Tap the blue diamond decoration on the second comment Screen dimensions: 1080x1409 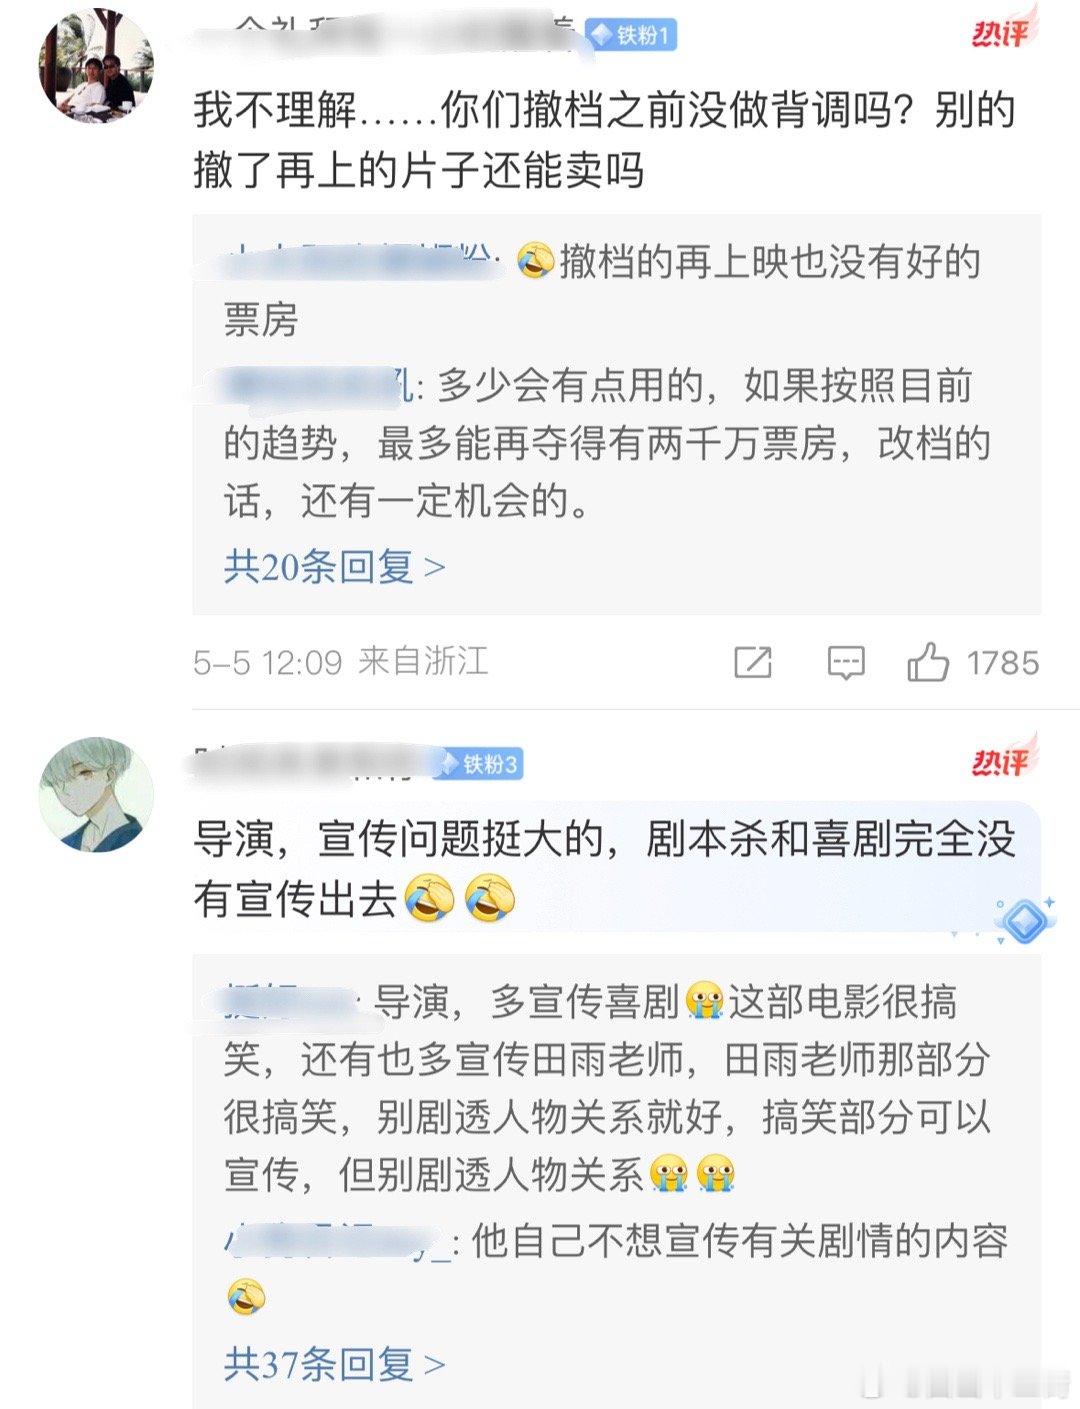(x=1025, y=920)
